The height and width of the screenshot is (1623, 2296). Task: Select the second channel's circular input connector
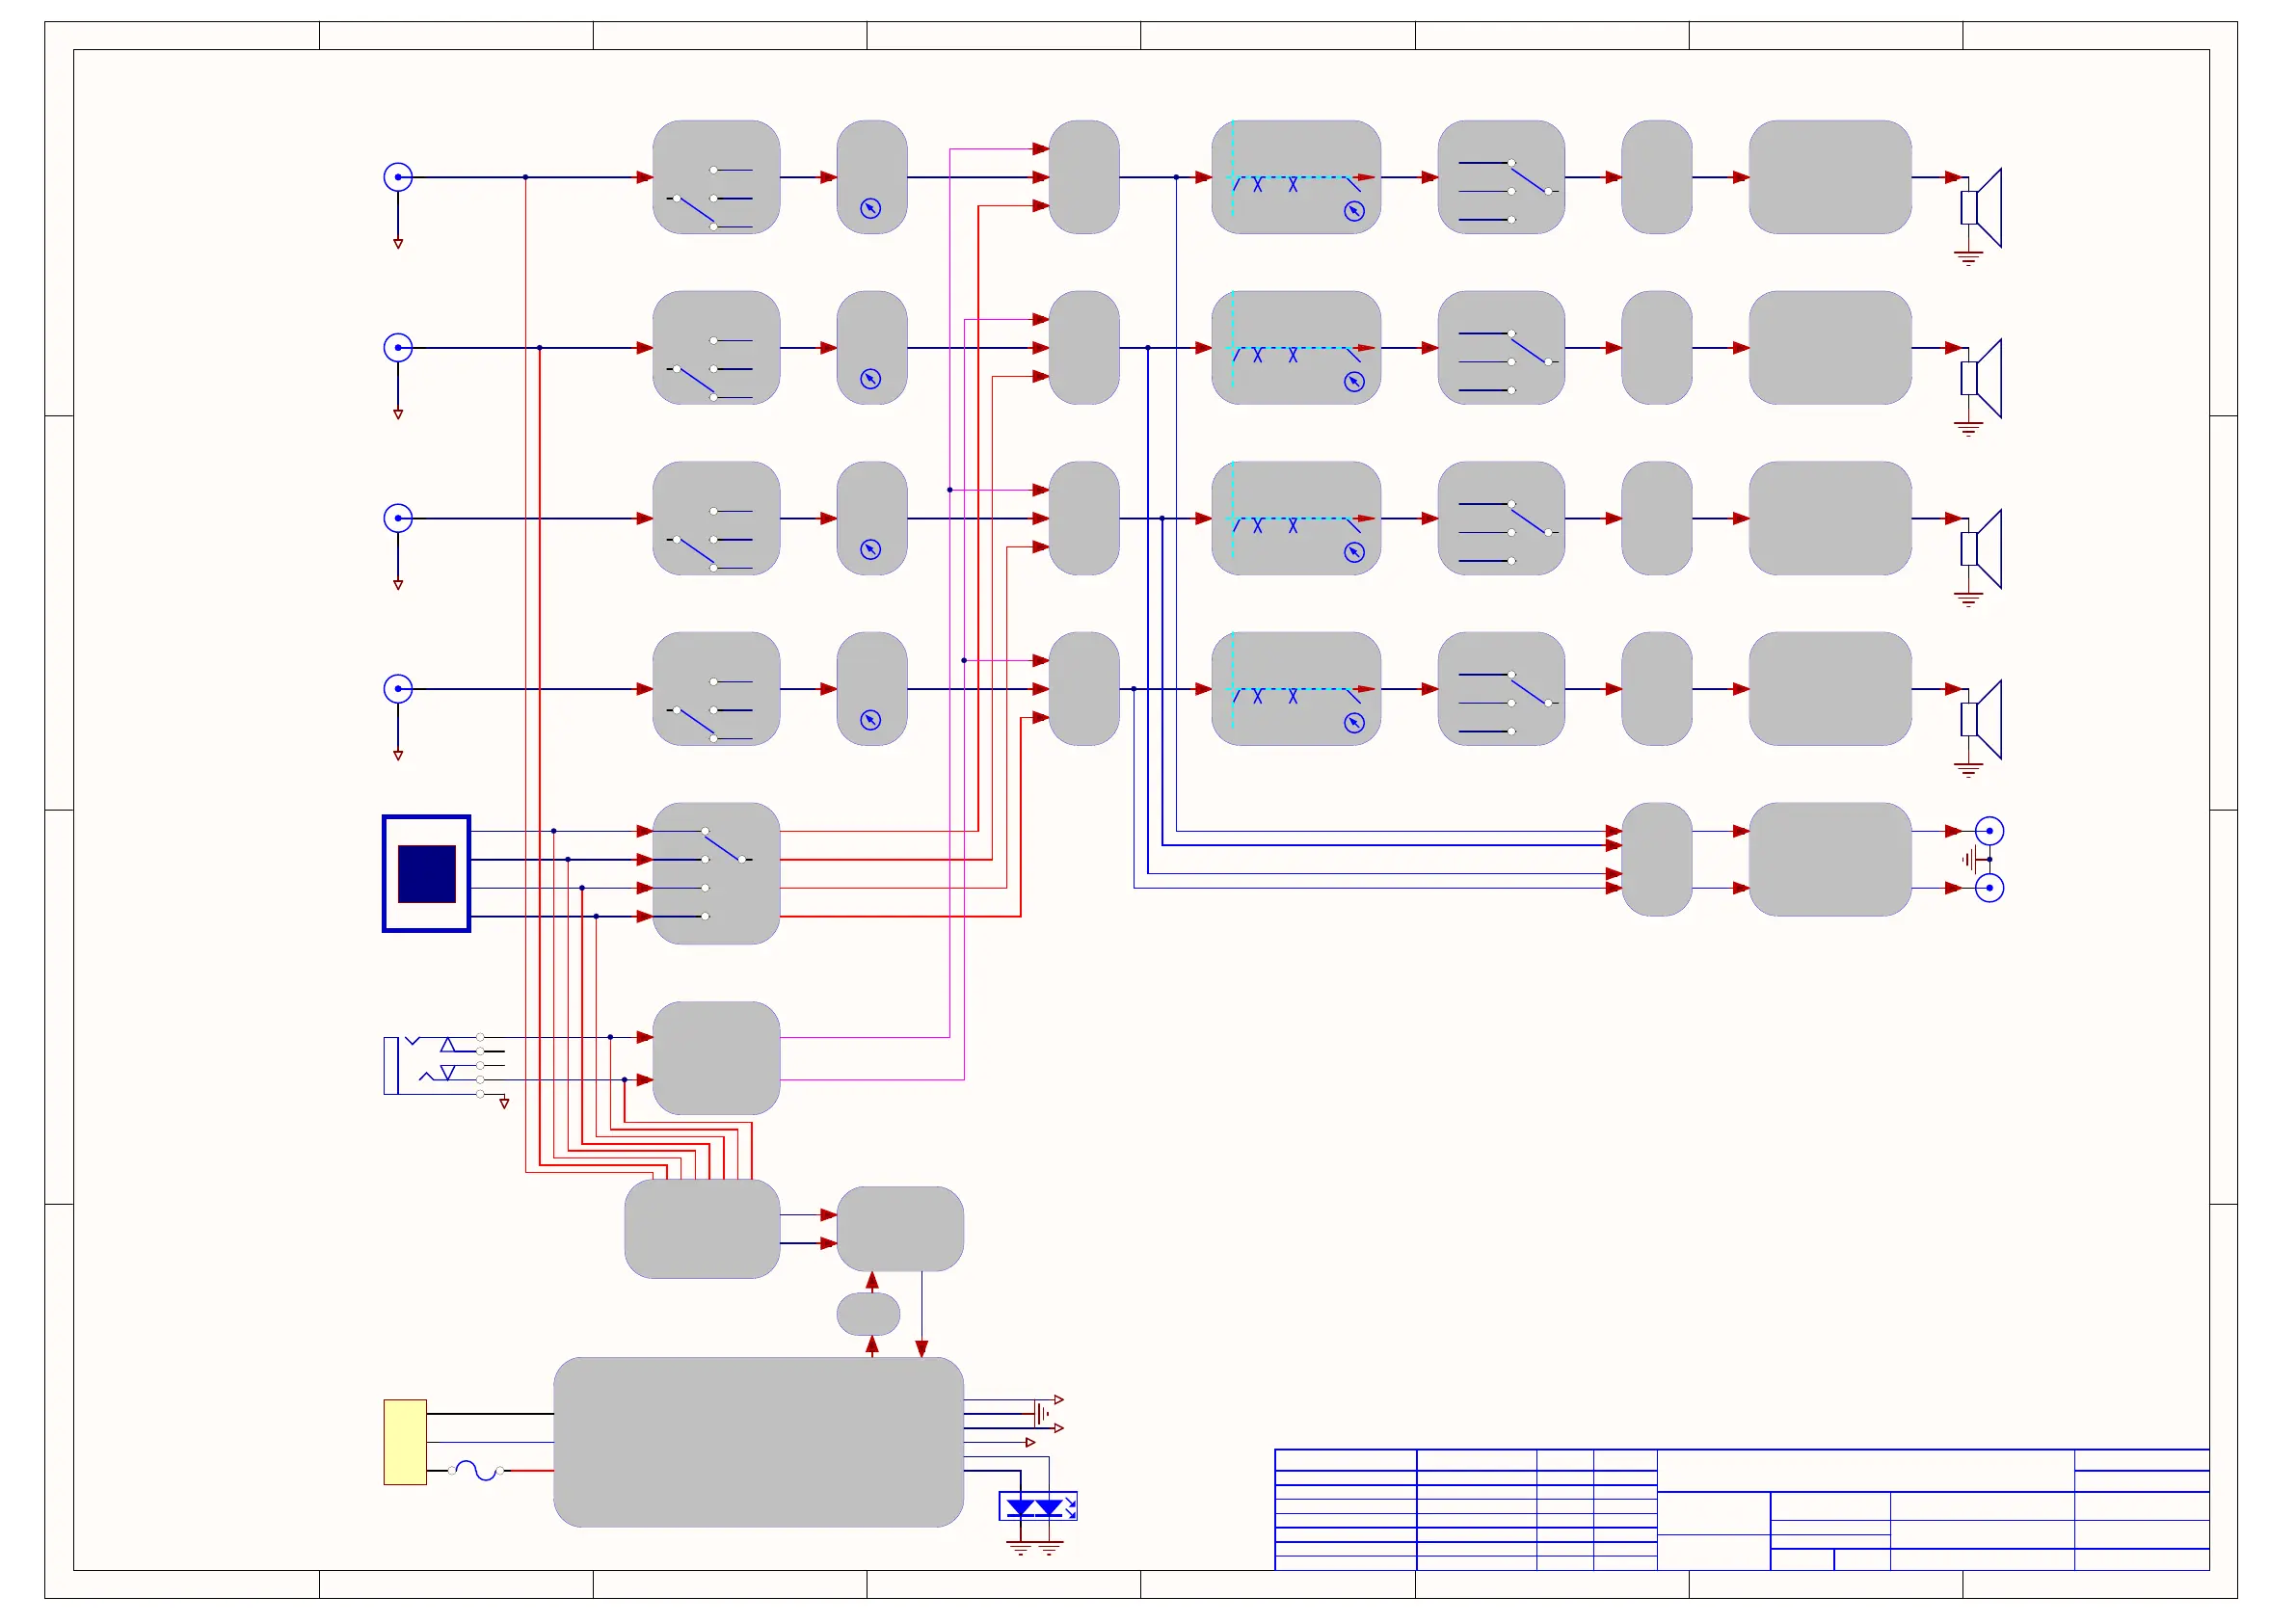398,348
